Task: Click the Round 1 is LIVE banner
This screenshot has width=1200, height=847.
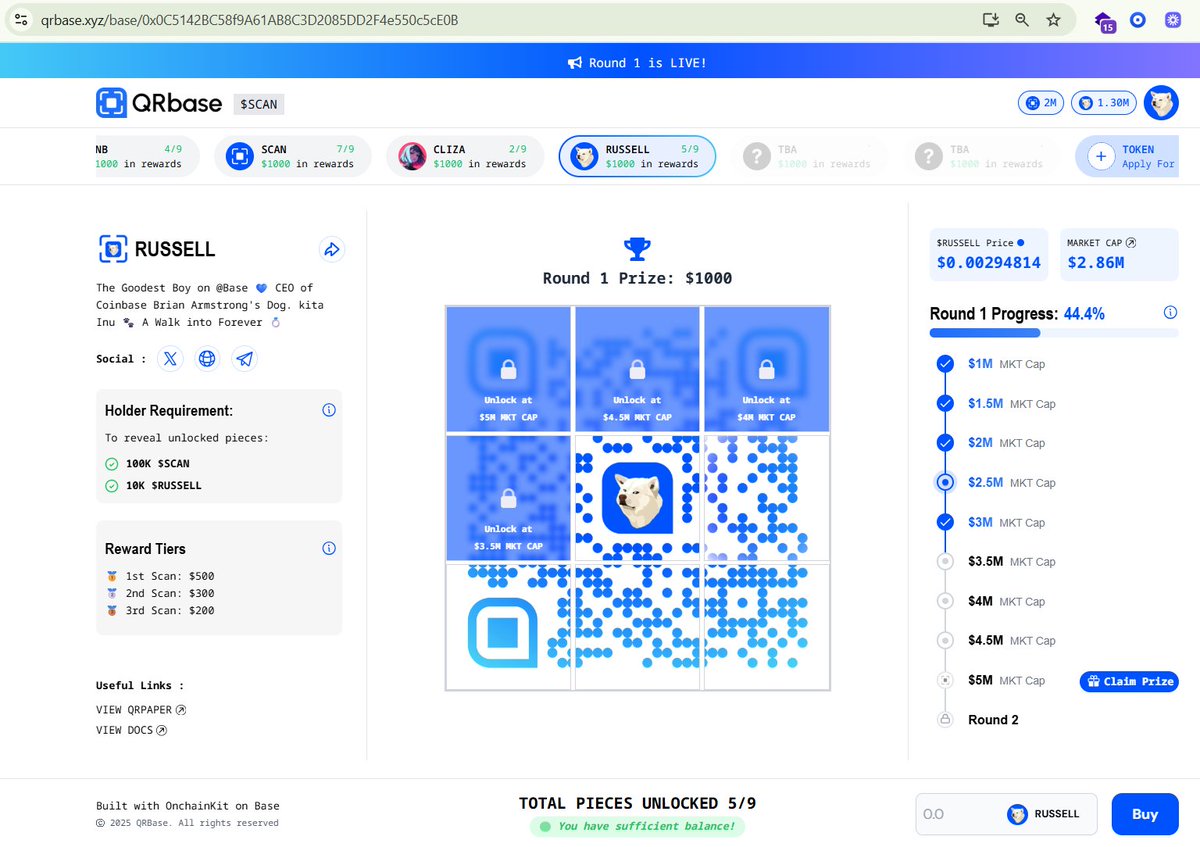Action: [x=637, y=62]
